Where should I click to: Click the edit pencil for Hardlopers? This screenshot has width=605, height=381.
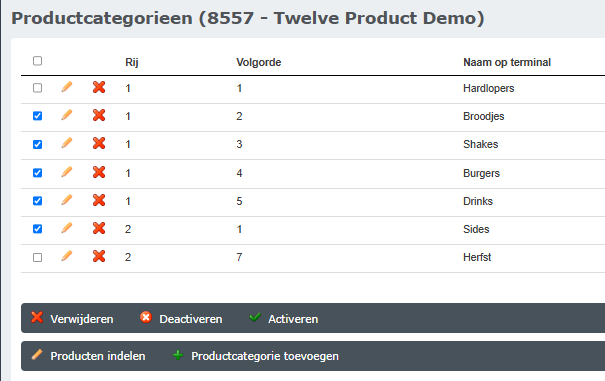coord(67,87)
